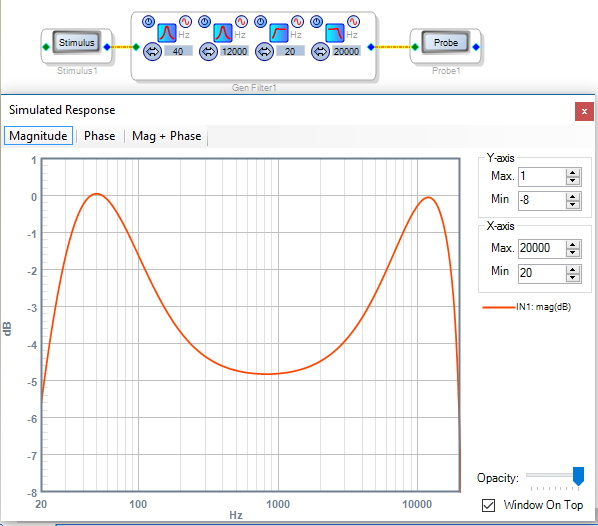
Task: Select the 20 frequency value in Gen Filter1
Action: (x=290, y=51)
